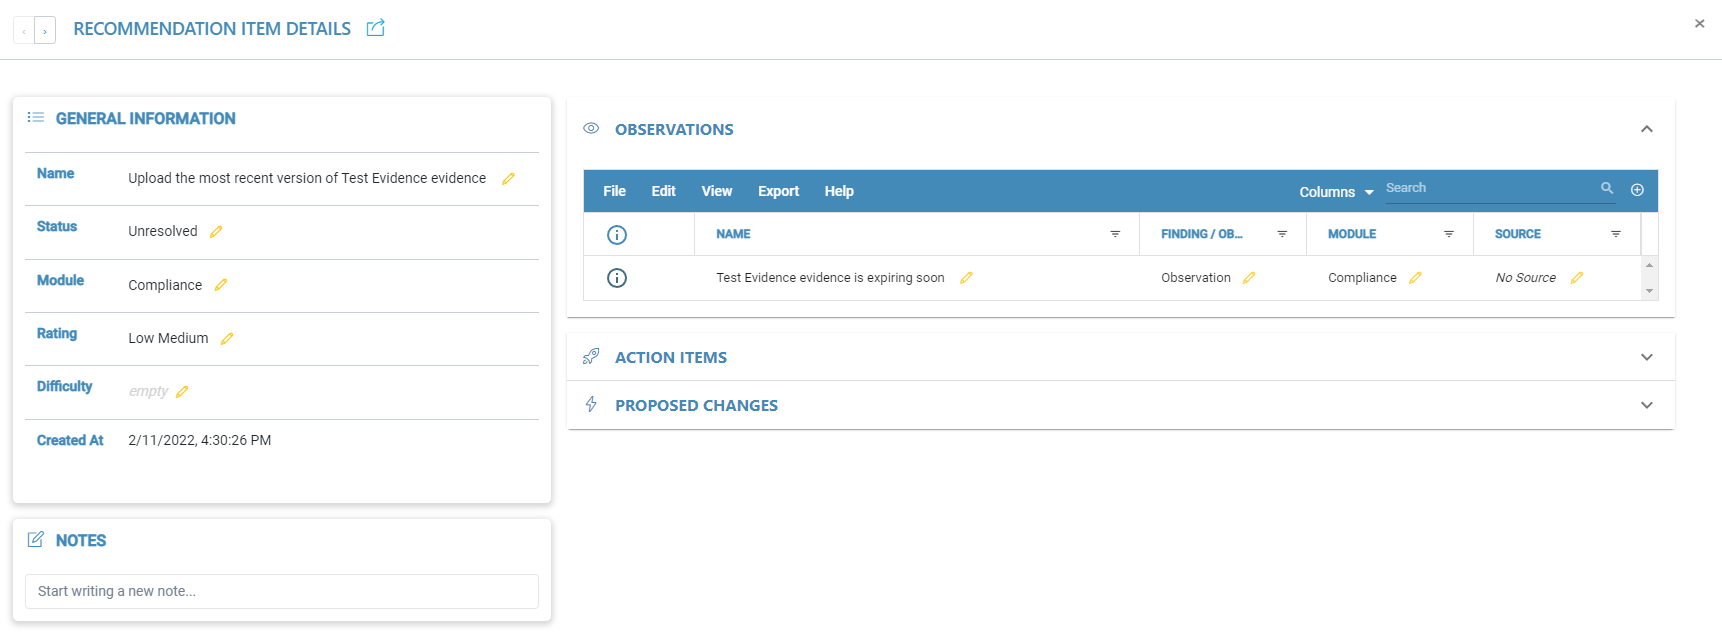Edit the Unresolved status with its pencil icon
Viewport: 1722px width, 636px height.
(x=216, y=232)
